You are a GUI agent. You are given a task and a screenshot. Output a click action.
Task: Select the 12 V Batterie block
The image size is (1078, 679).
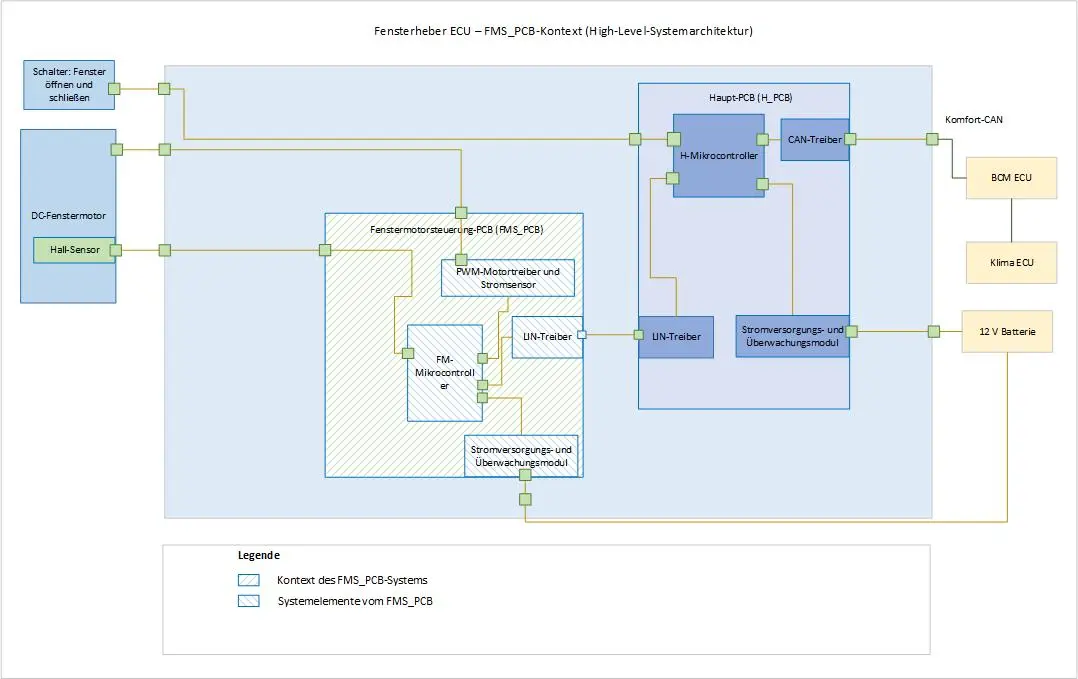1006,331
